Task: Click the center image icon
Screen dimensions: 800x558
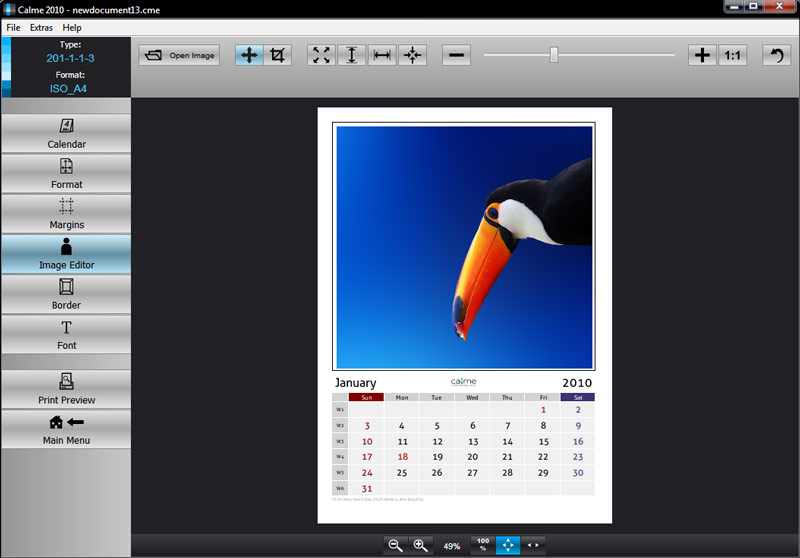Action: click(x=412, y=56)
